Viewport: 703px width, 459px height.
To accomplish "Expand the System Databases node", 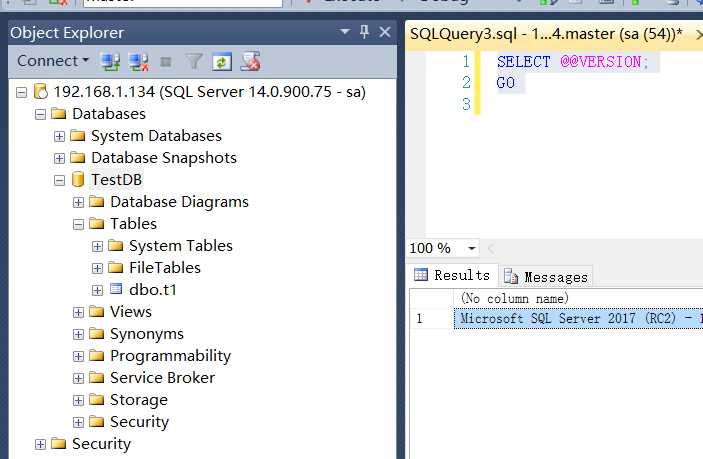I will [59, 136].
